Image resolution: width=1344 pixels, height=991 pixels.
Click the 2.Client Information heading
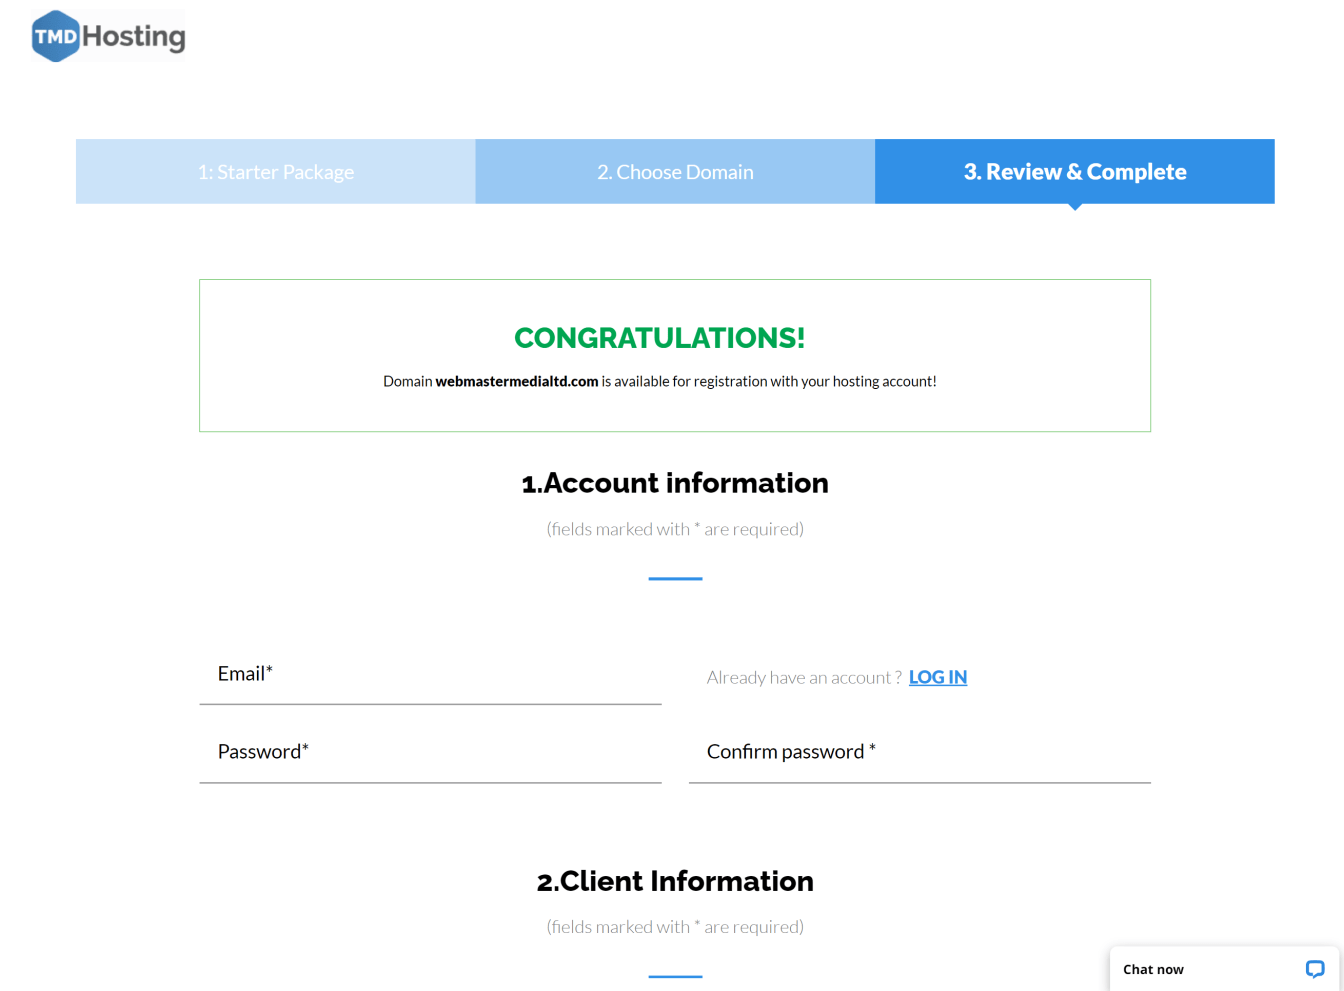tap(675, 881)
